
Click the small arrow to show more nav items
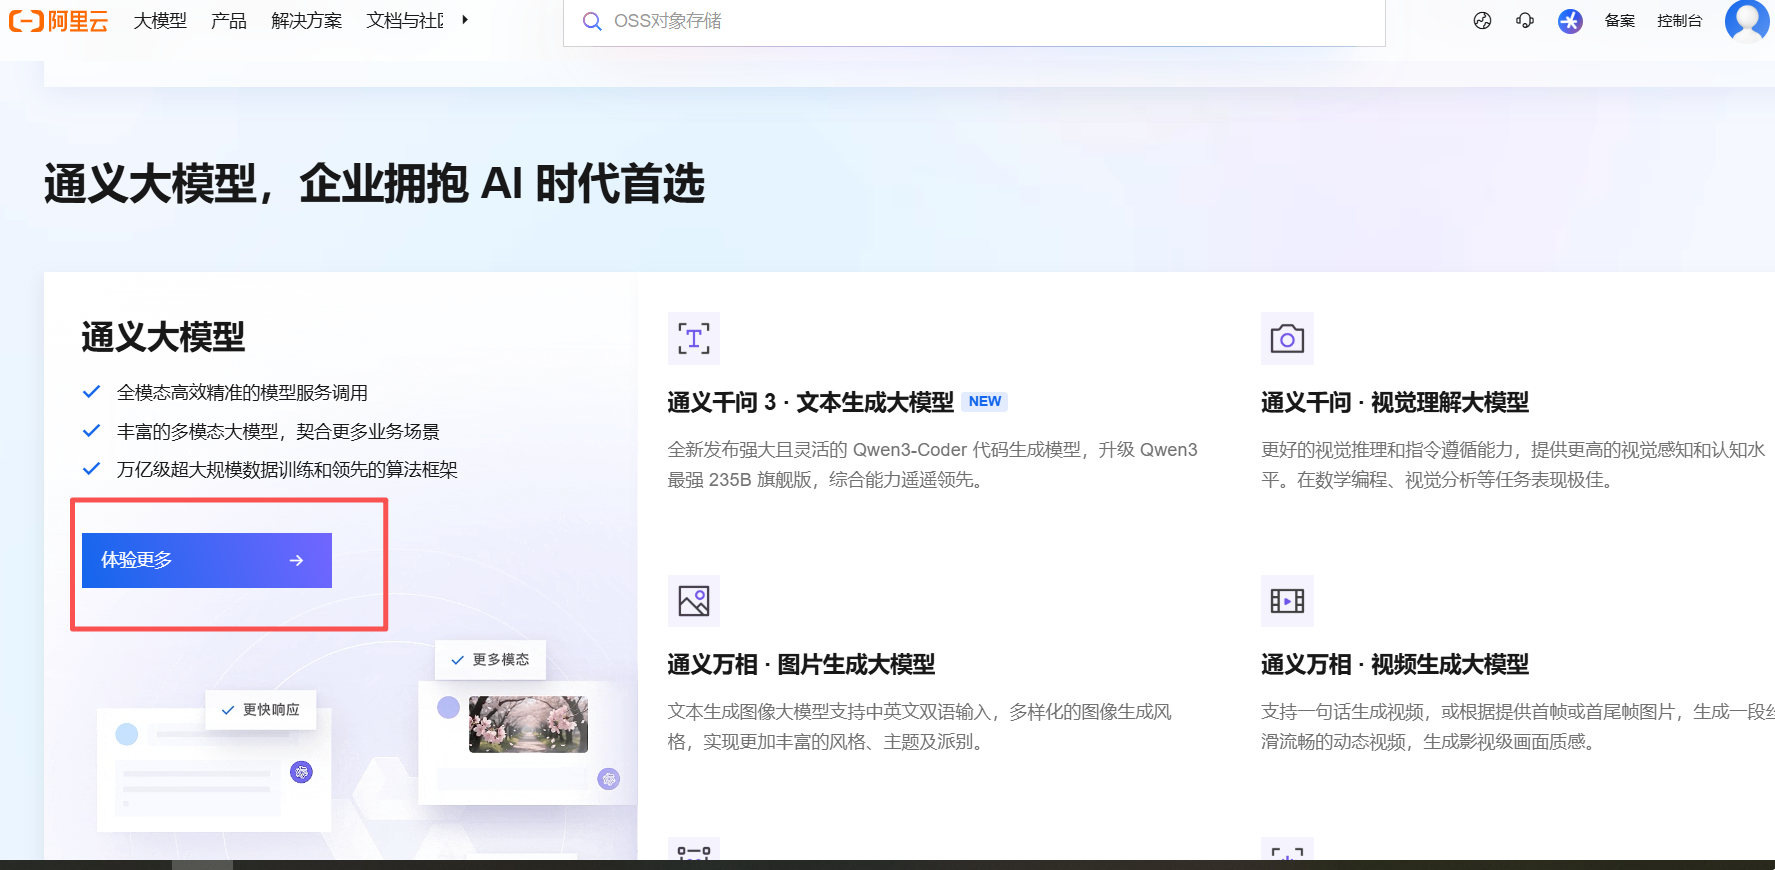465,20
